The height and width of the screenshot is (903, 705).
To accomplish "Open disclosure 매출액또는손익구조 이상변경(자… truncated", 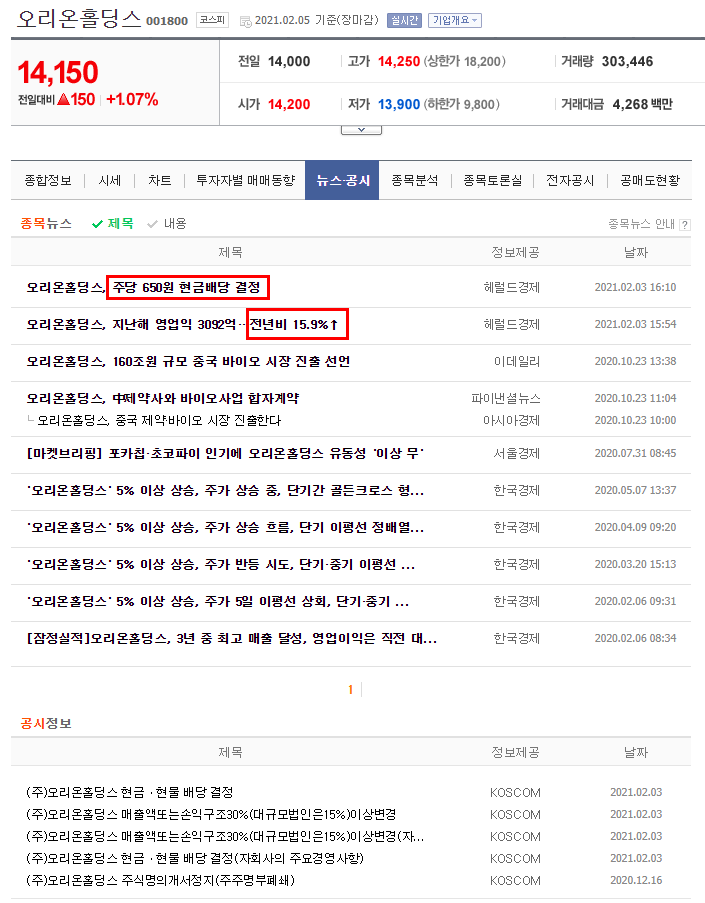I will pos(225,836).
